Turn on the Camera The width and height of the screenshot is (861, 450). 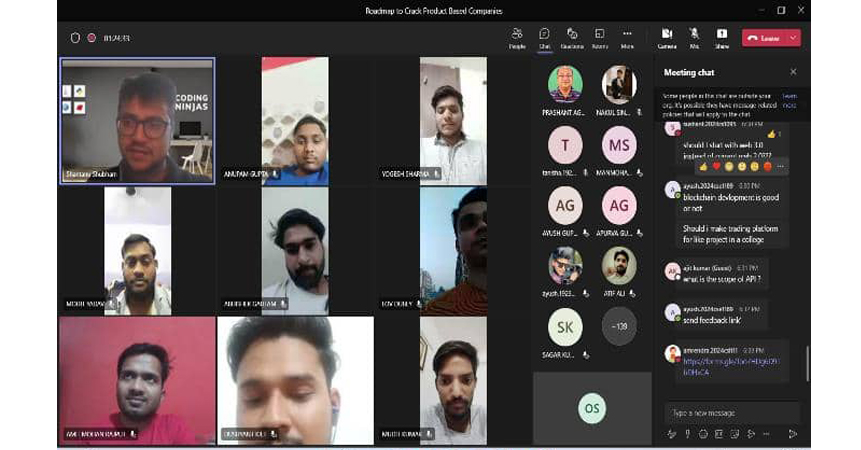pos(667,37)
